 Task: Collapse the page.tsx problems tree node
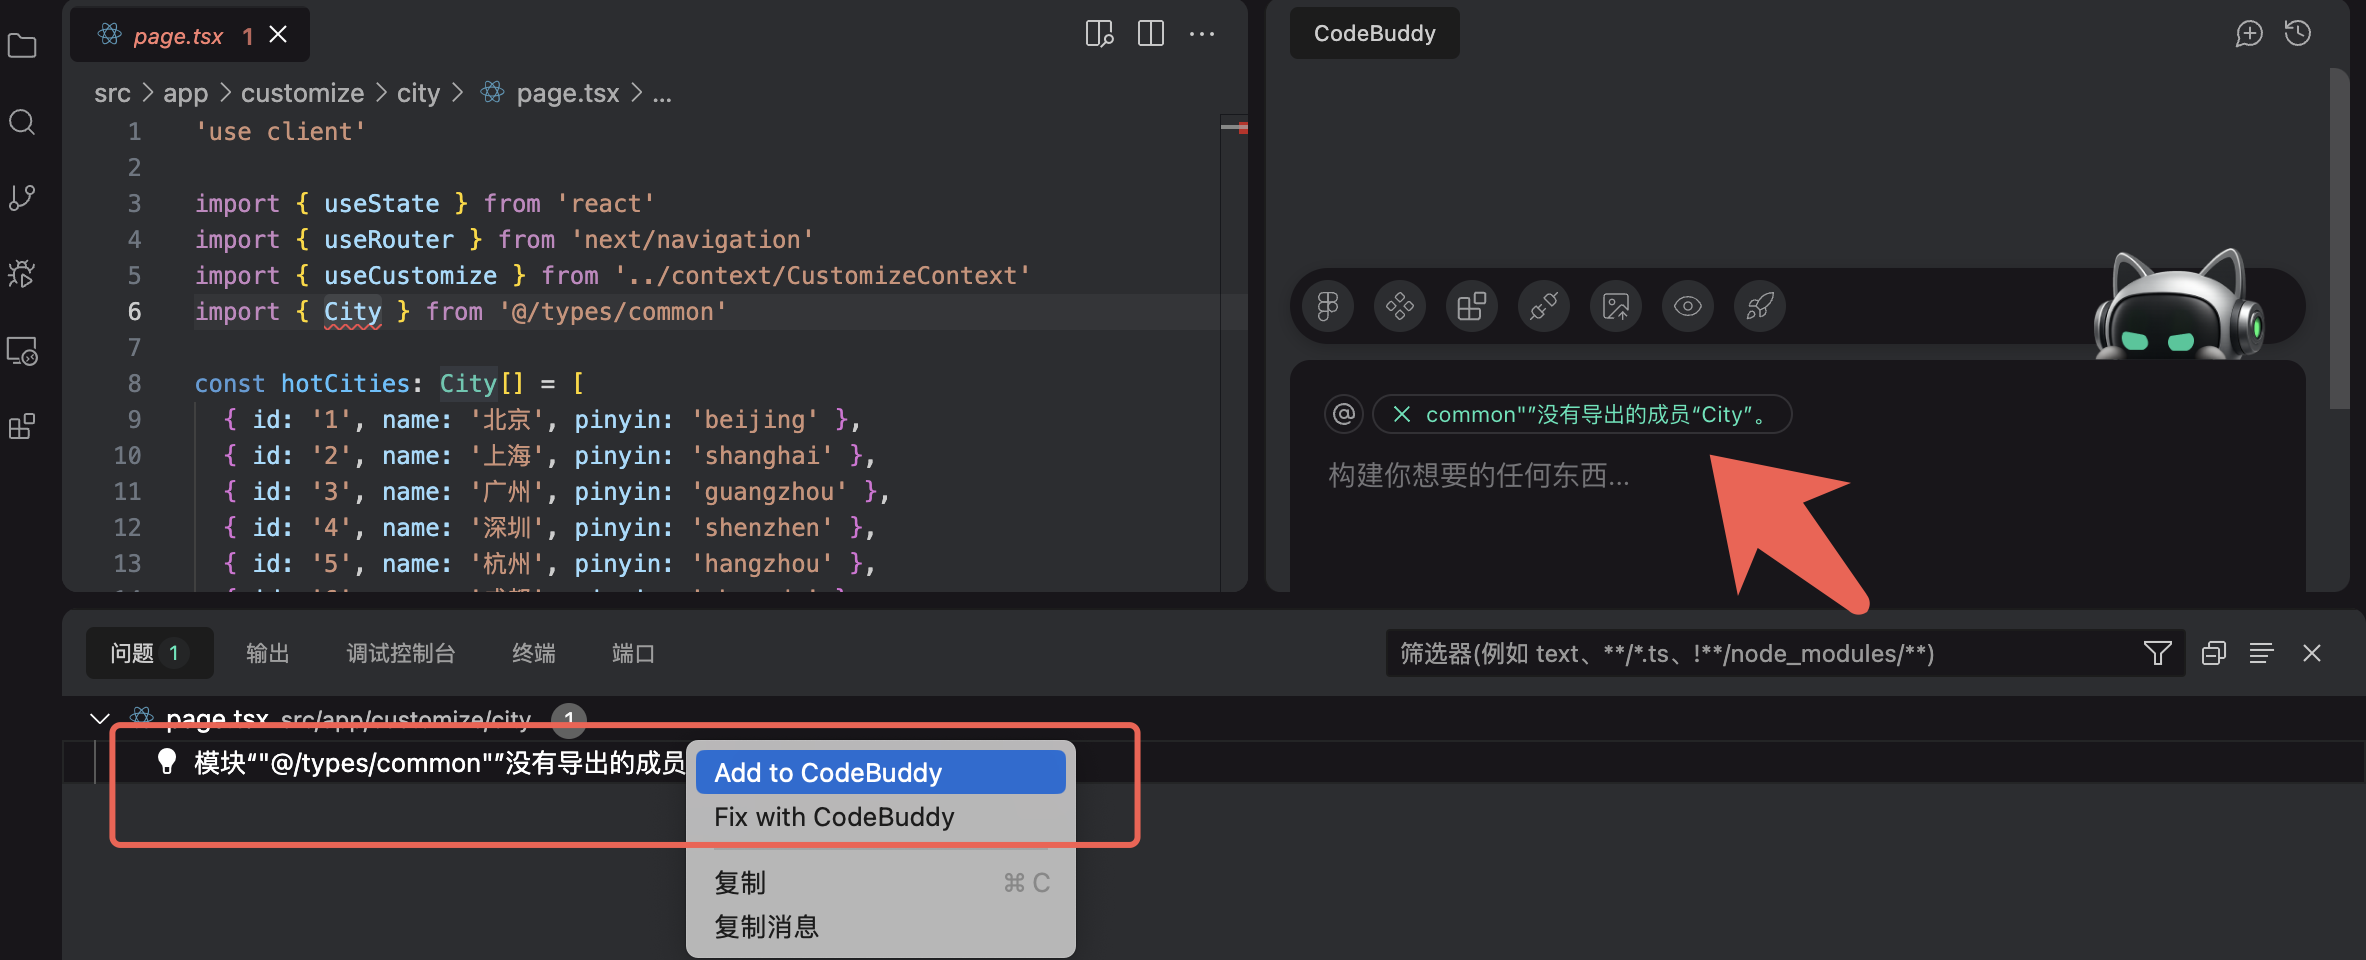coord(100,718)
